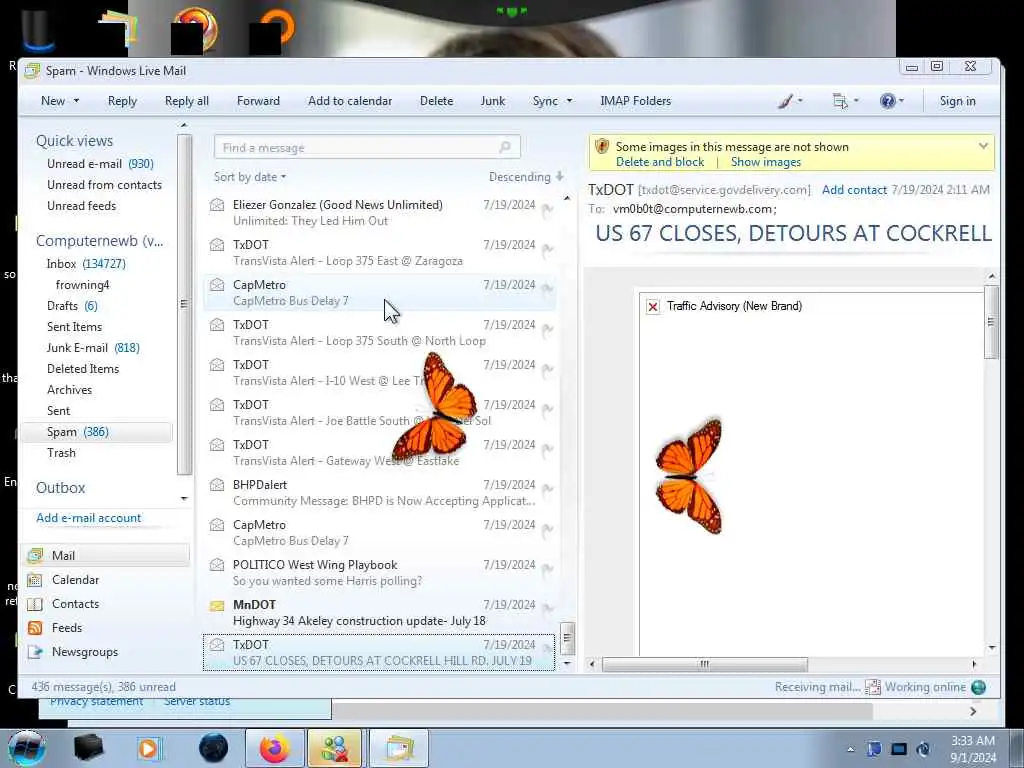Open MnDOT Highway 34 Akeley construction message
The image size is (1024, 768).
coord(379,613)
